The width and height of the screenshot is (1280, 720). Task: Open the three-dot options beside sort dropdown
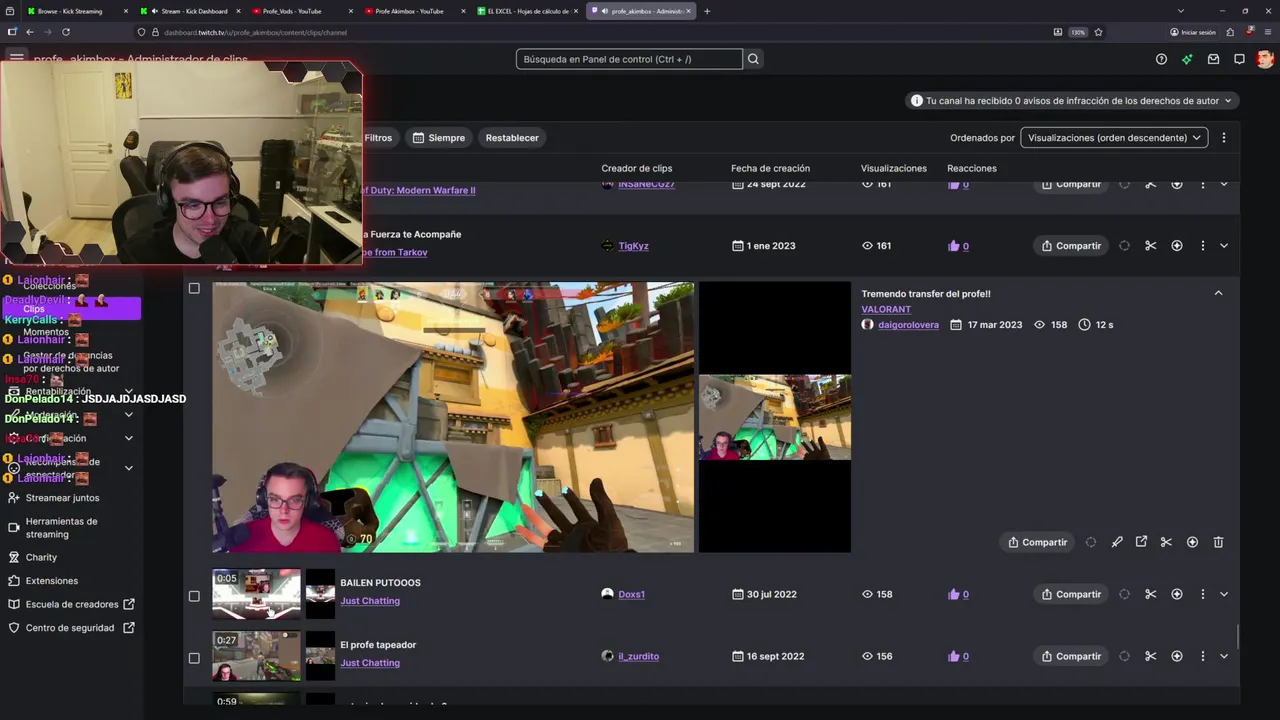(x=1223, y=138)
